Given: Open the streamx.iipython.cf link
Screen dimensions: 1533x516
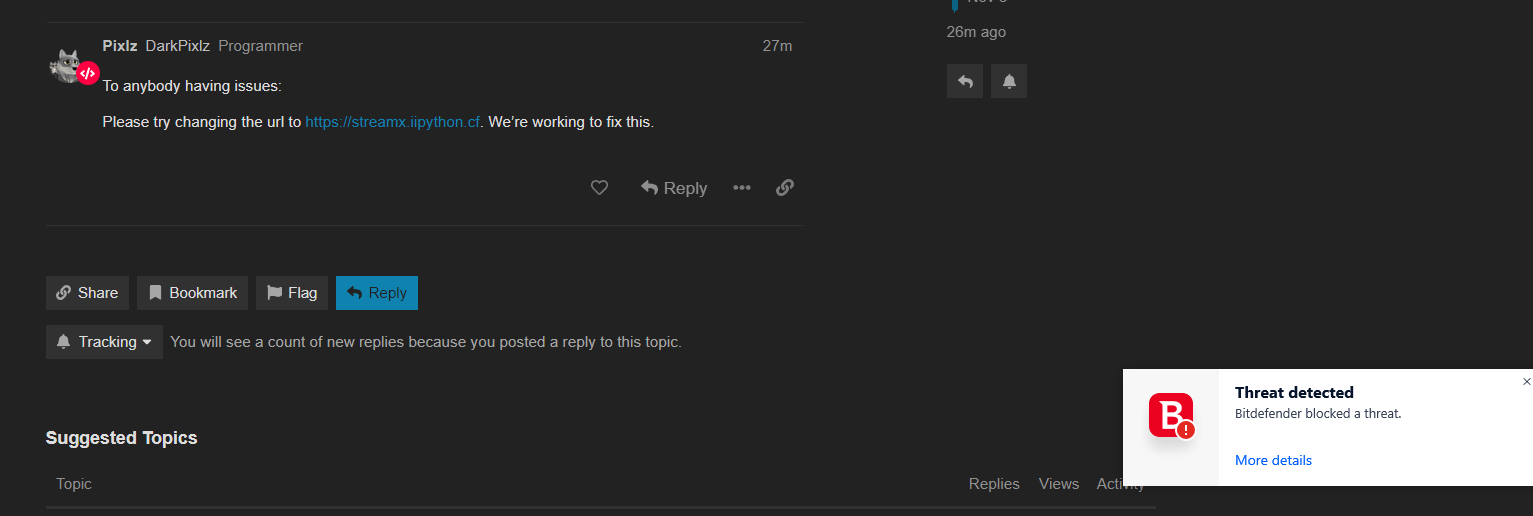Looking at the screenshot, I should click(392, 122).
